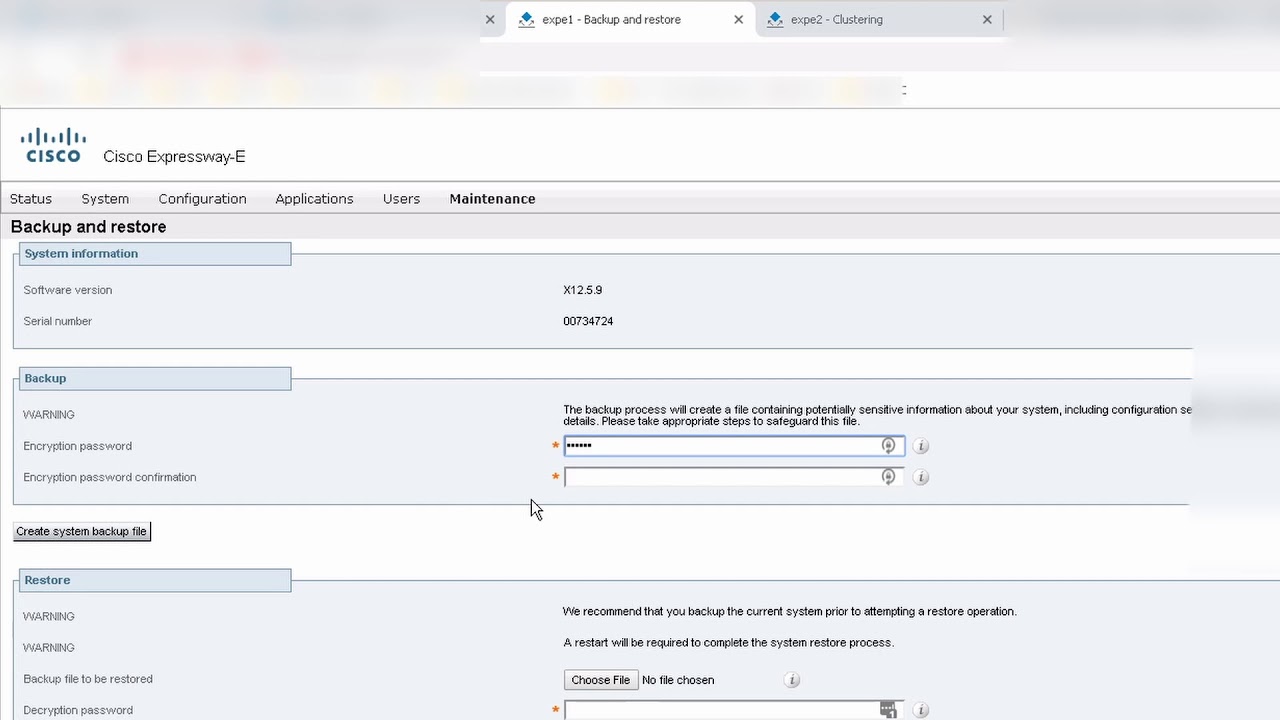Click the expe2 Clustering tab favicon
This screenshot has width=1280, height=720.
775,19
